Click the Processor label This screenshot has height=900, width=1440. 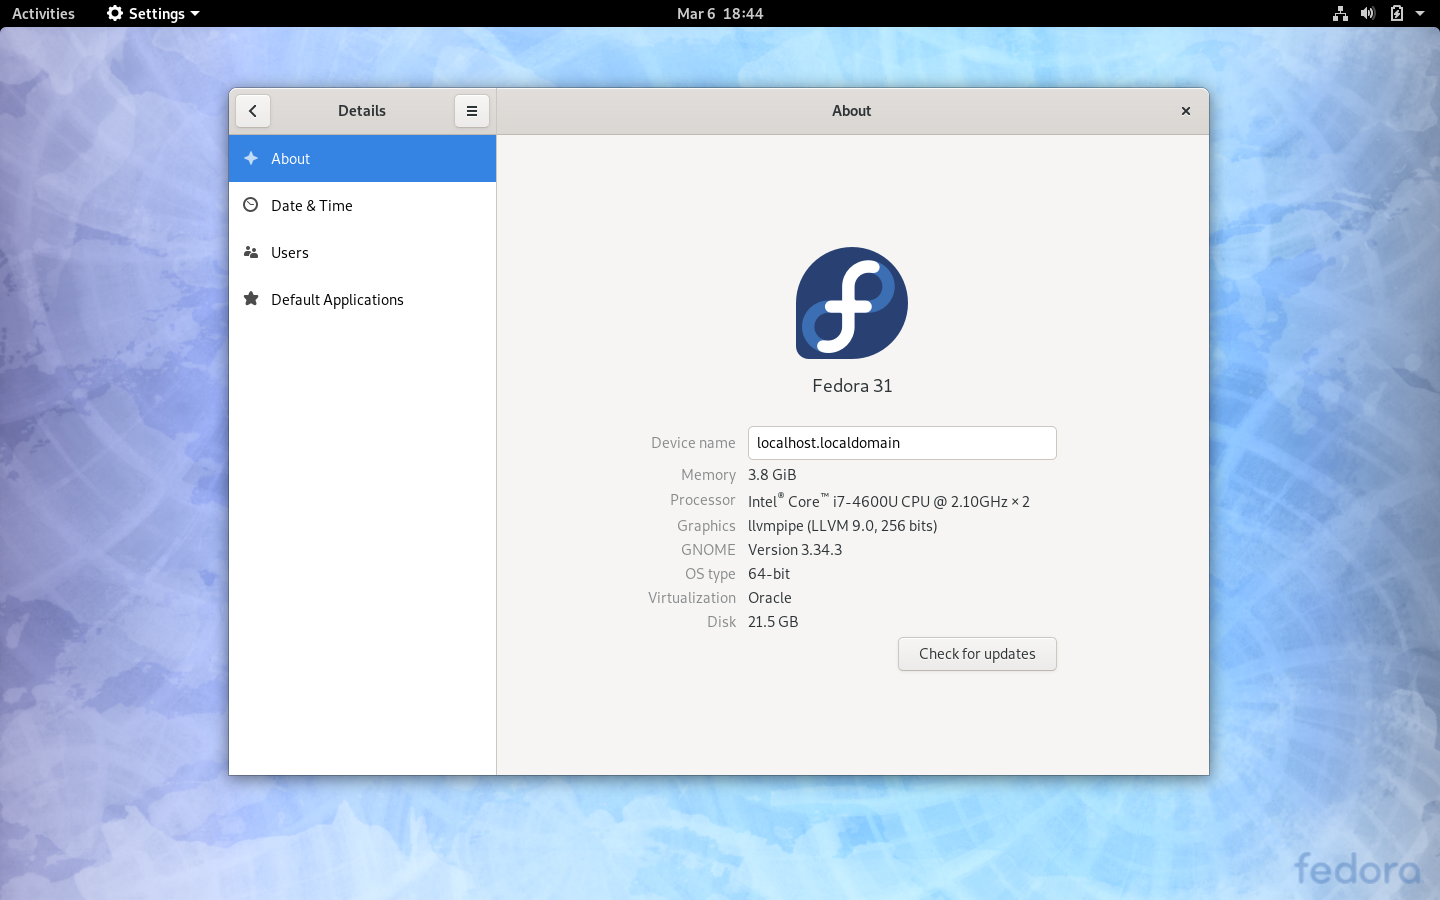[703, 500]
